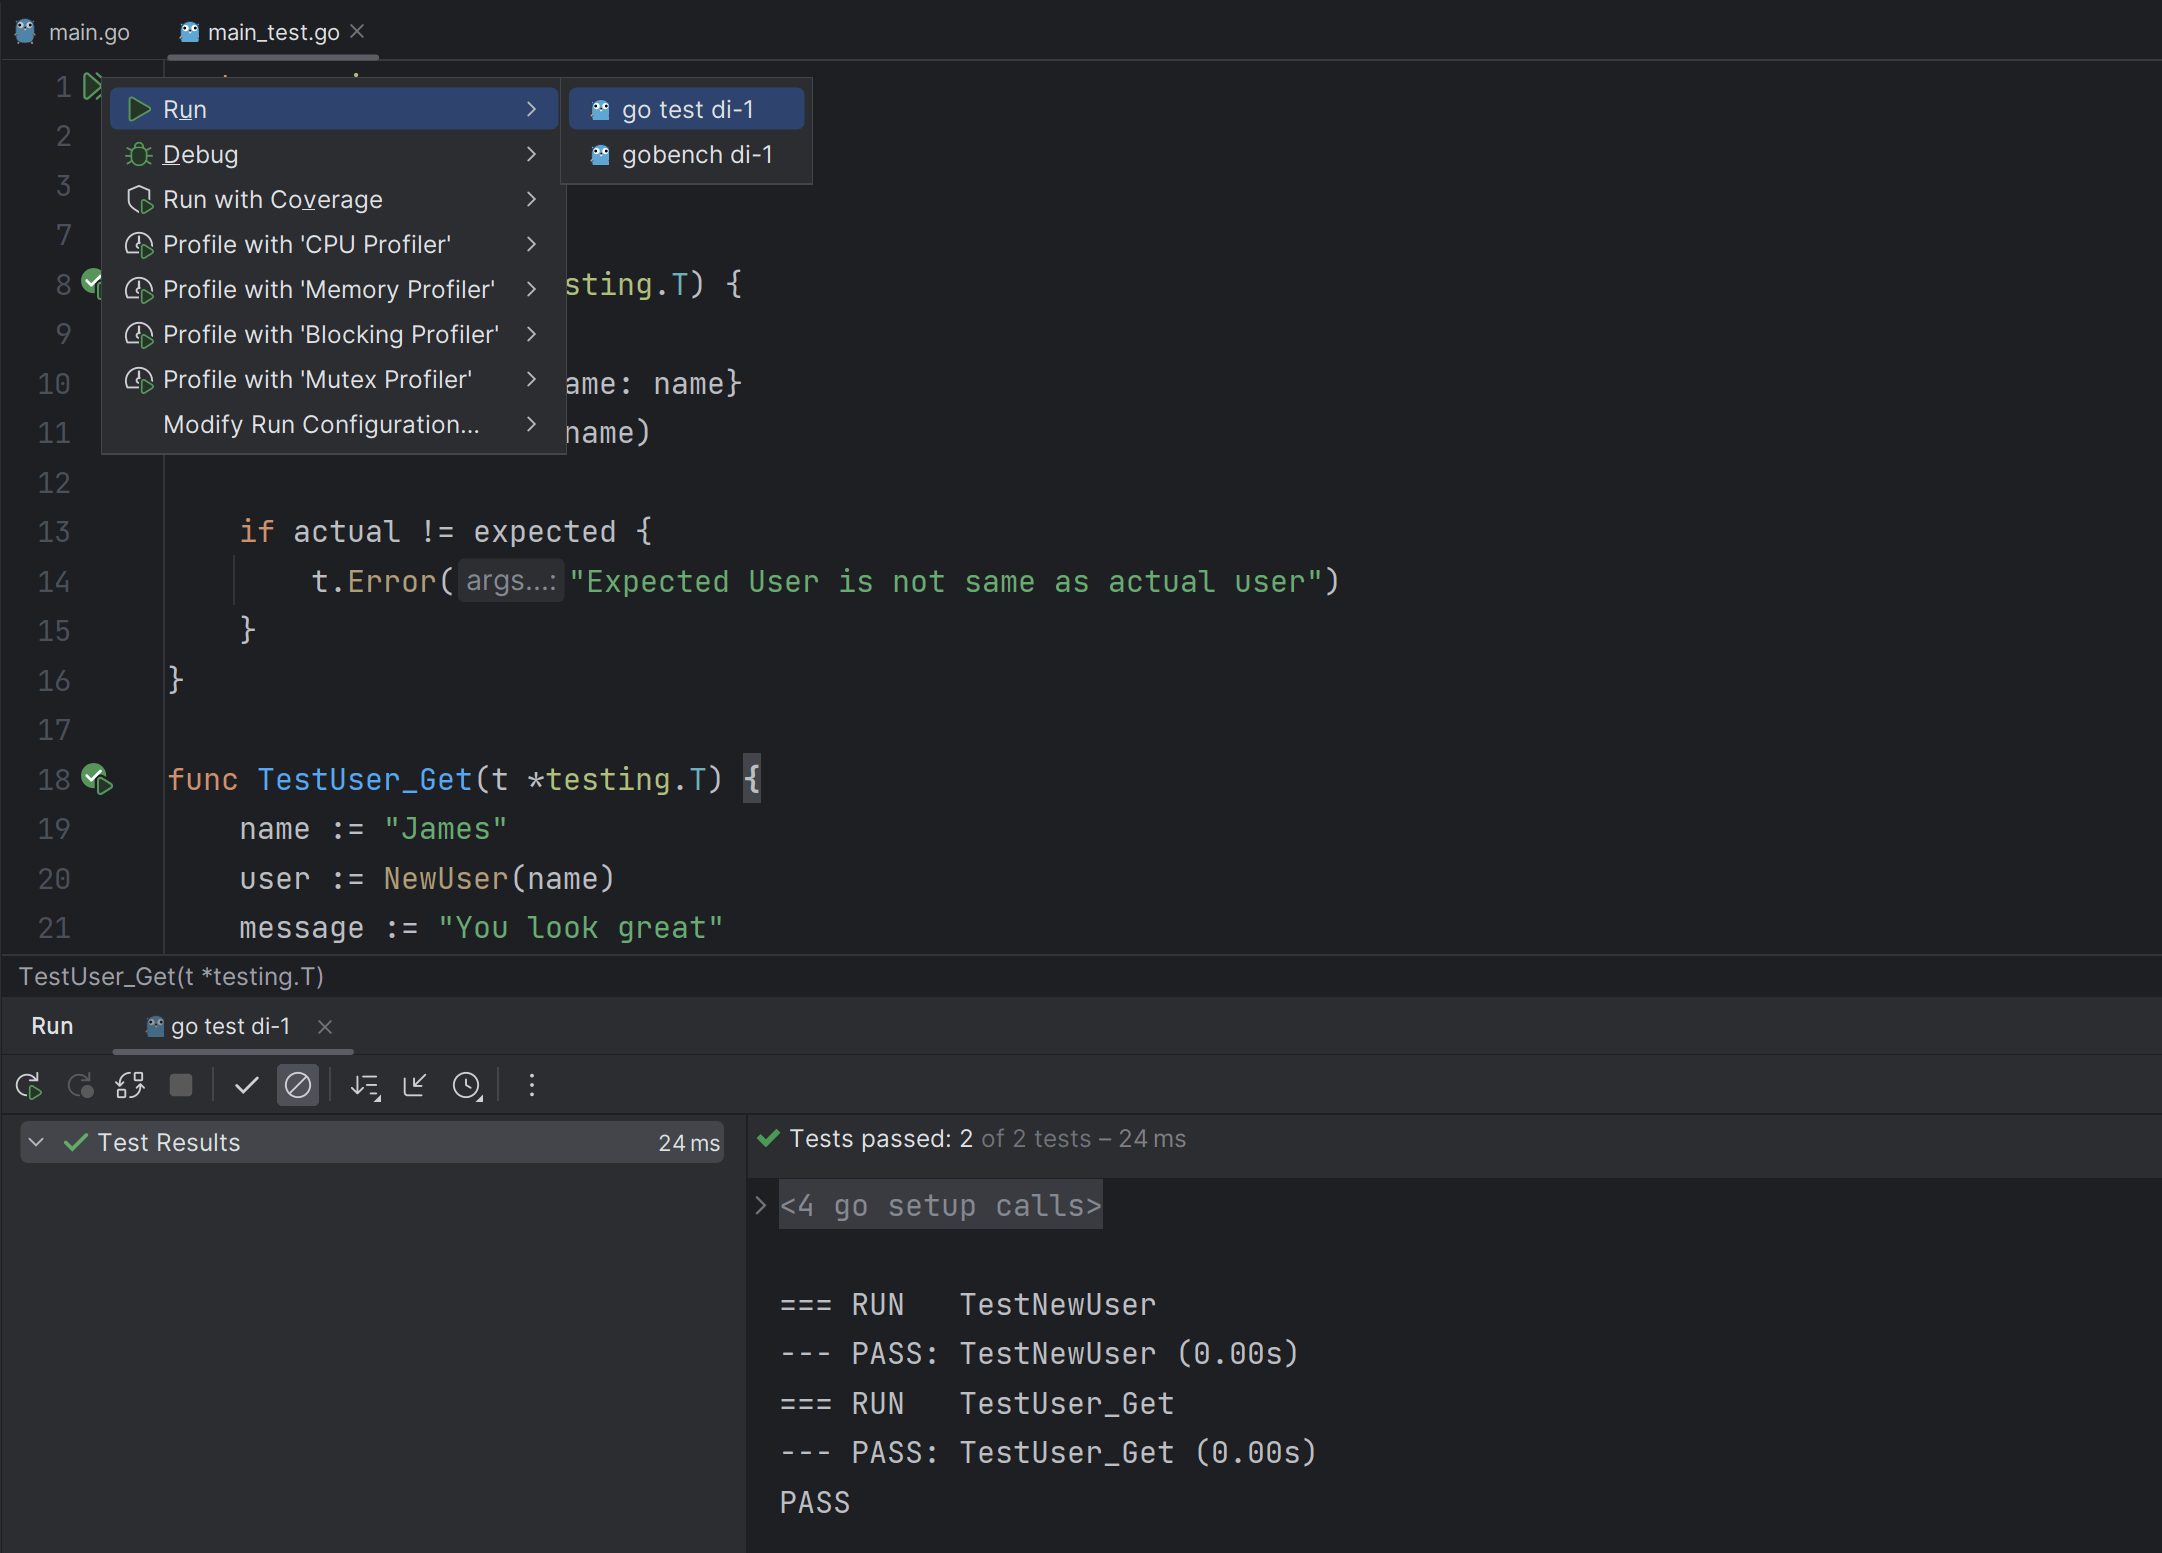2162x1553 pixels.
Task: Close the 'go test di-1' run tab
Action: coord(325,1026)
